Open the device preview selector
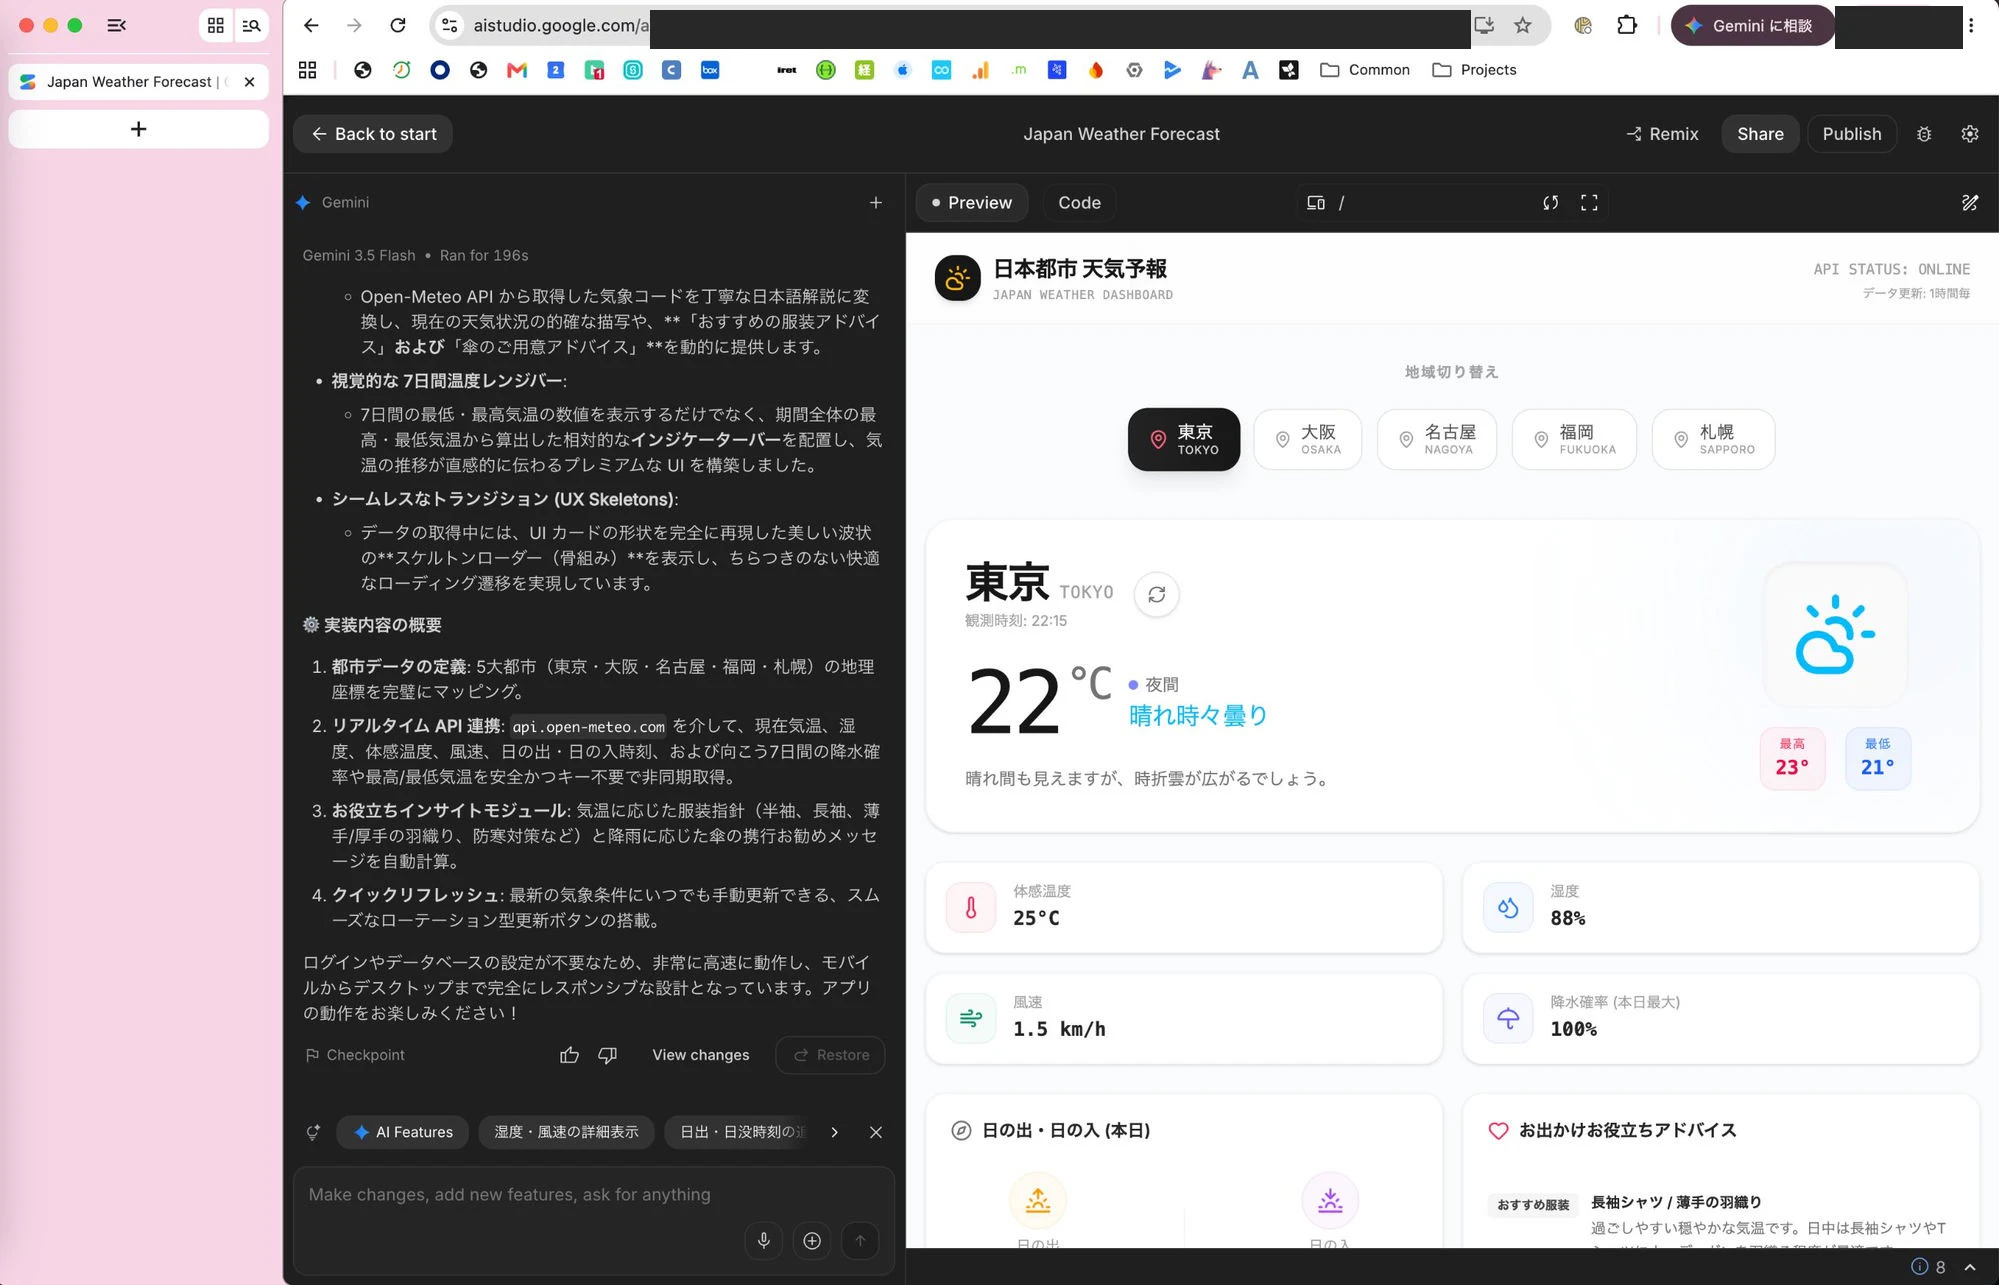The height and width of the screenshot is (1285, 1999). click(x=1316, y=203)
